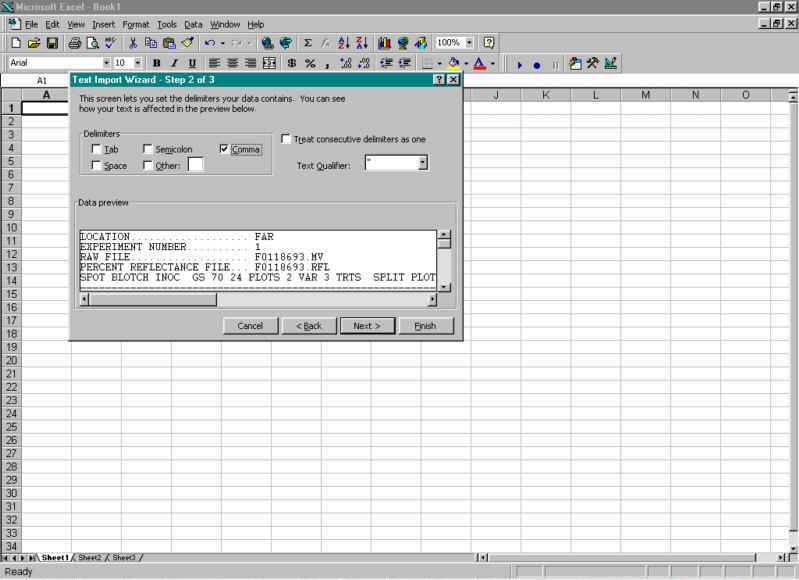Open the File menu
This screenshot has height=580, width=799.
[31, 24]
